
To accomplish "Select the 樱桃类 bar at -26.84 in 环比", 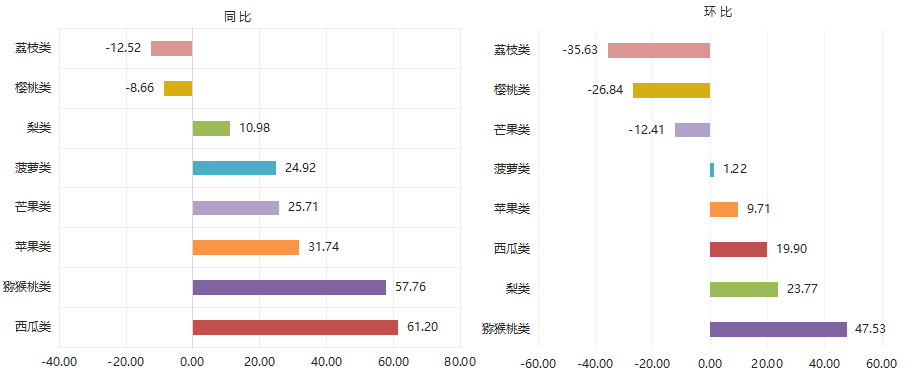I will click(x=671, y=90).
